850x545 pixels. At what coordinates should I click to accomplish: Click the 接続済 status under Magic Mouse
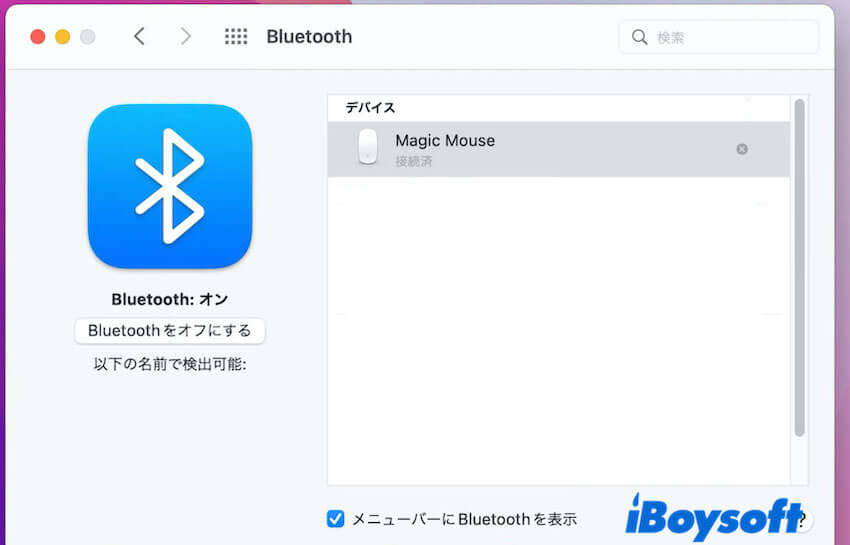click(414, 161)
